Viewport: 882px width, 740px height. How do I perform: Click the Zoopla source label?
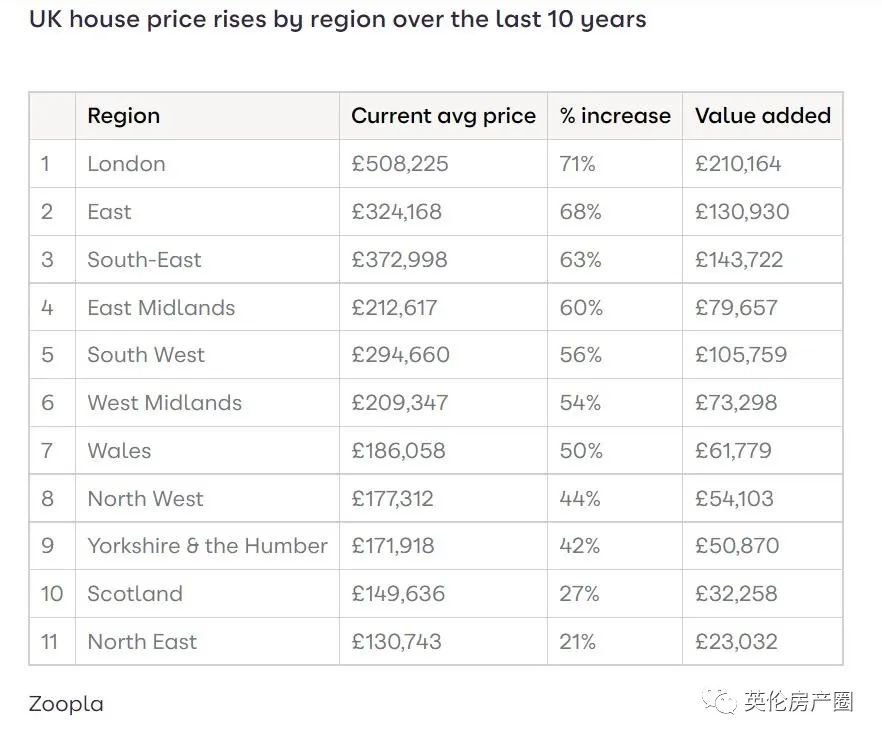(x=66, y=704)
